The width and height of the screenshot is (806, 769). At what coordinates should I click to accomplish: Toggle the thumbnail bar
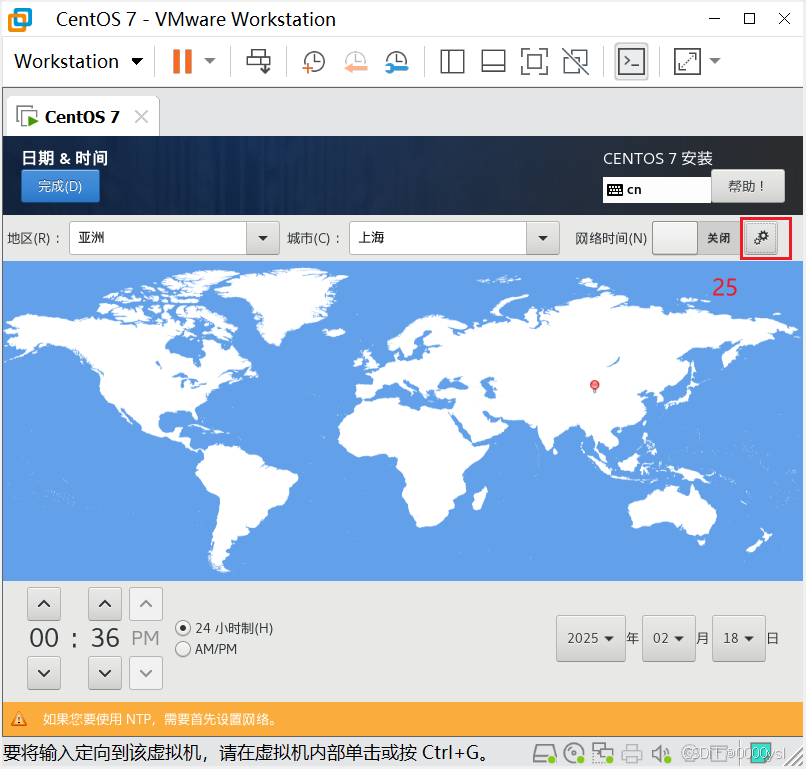pos(493,62)
